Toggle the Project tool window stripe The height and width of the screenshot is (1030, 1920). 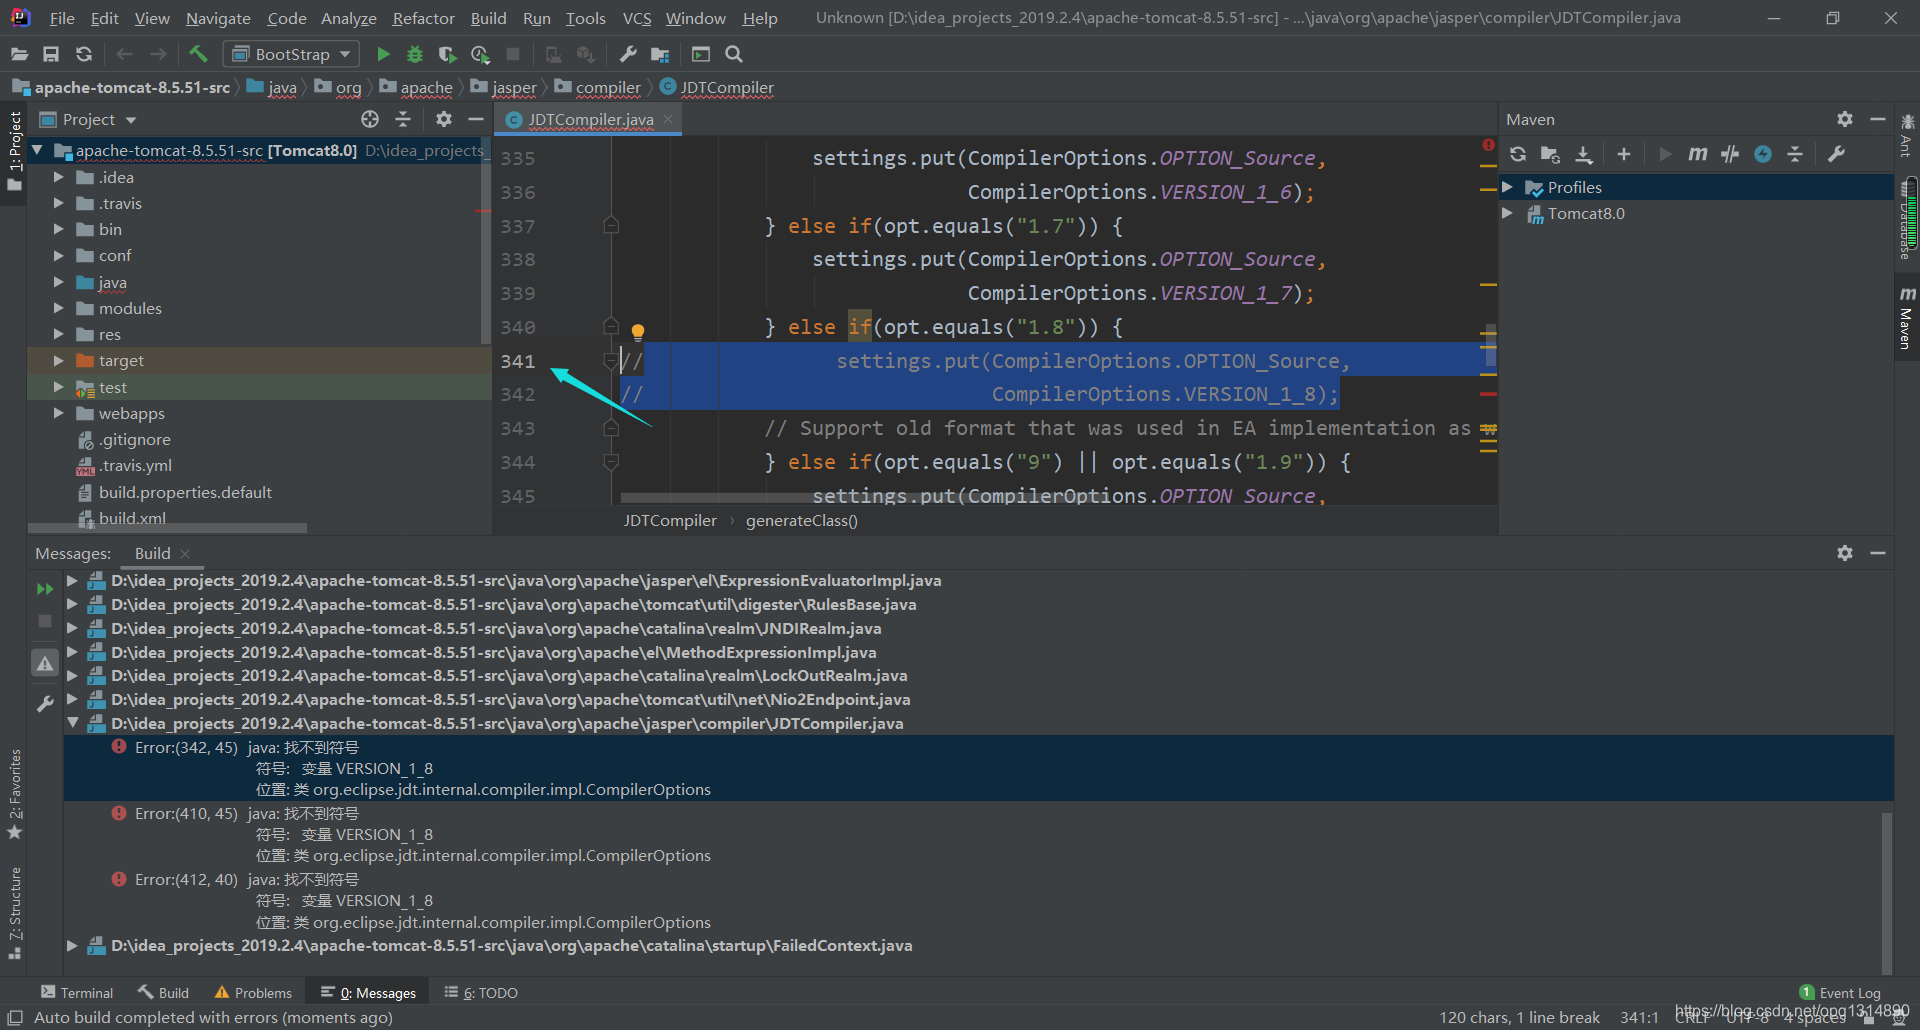tap(14, 152)
